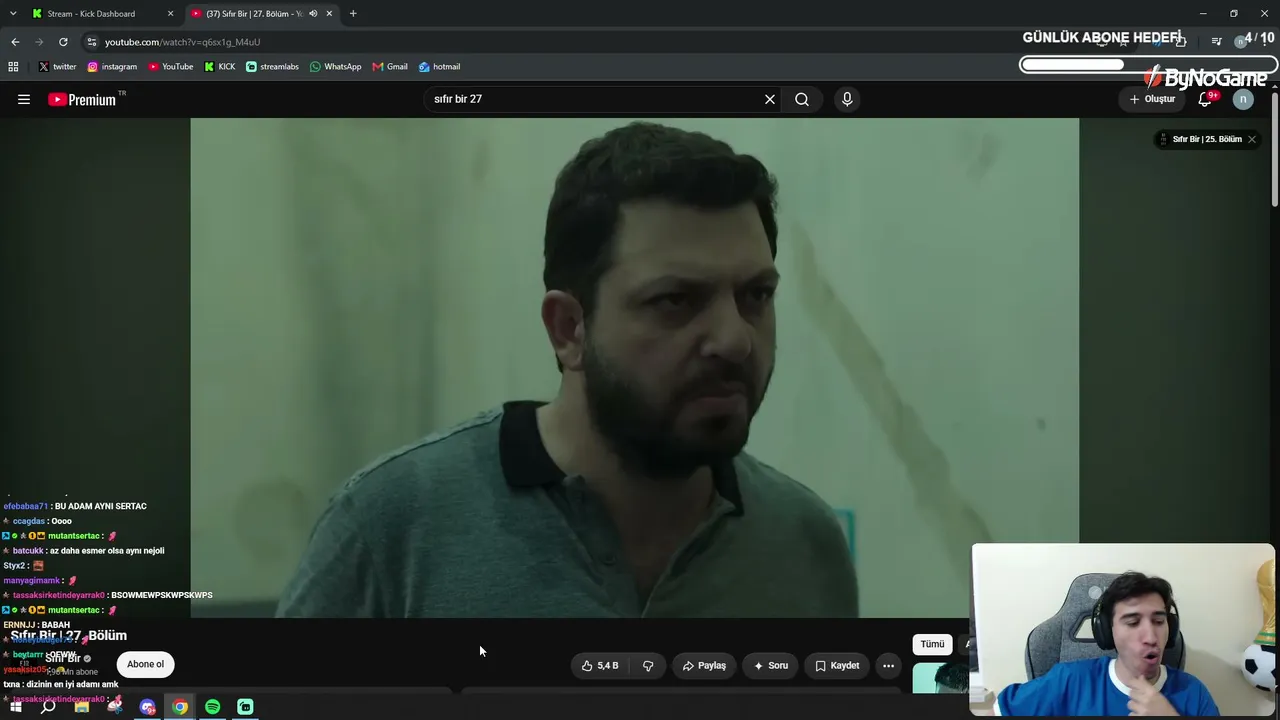Share the video with Paylaş
Viewport: 1280px width, 720px height.
704,665
